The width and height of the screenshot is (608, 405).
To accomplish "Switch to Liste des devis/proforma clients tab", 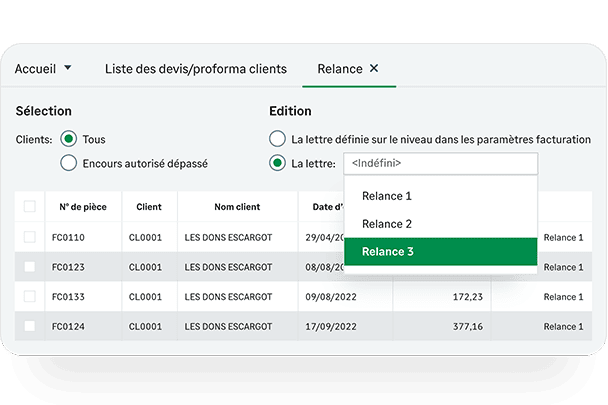I will [x=196, y=69].
